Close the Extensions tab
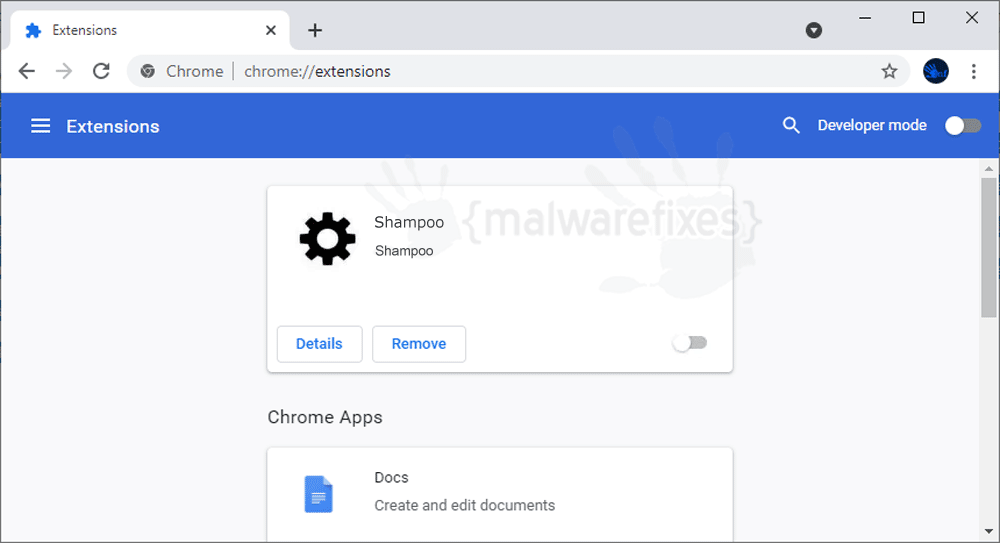Viewport: 1000px width, 543px height. point(270,30)
